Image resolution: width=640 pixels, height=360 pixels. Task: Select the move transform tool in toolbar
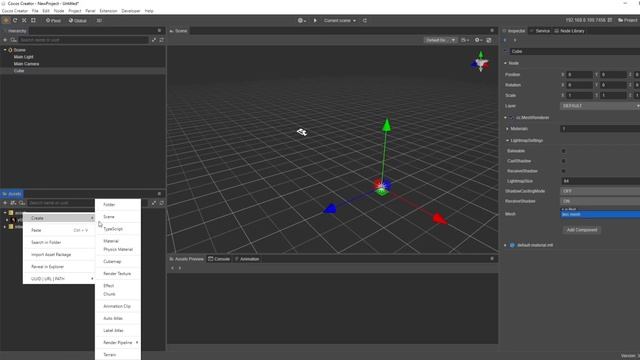(6, 20)
